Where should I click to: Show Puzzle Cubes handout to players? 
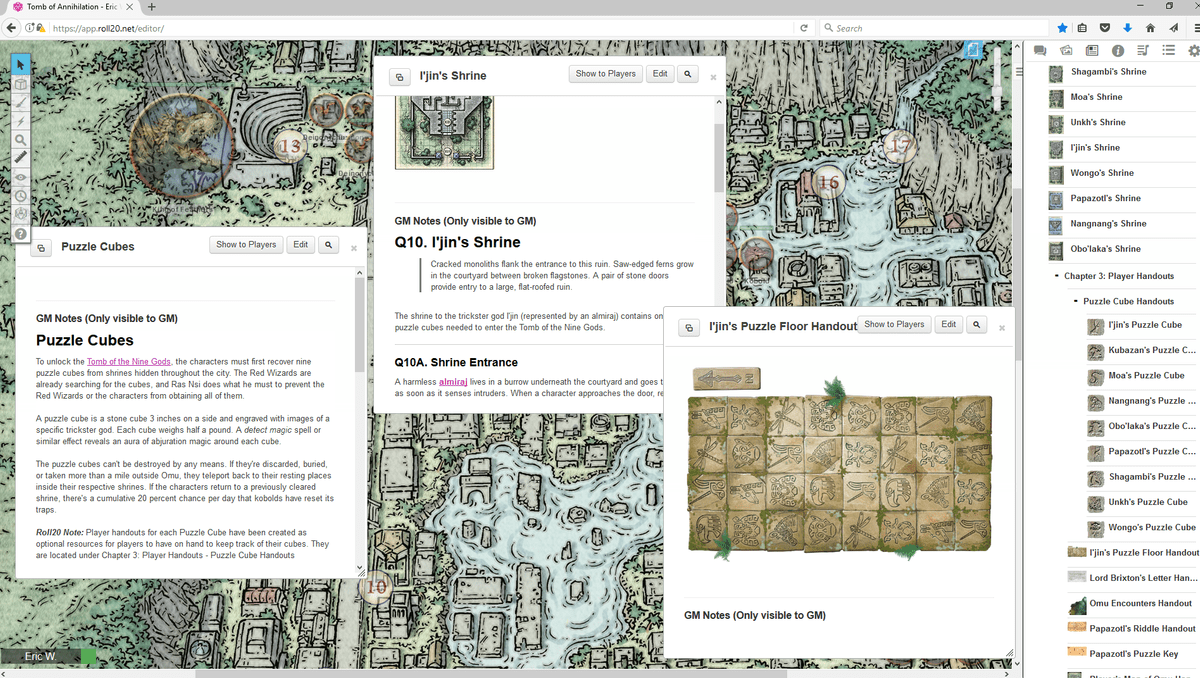point(246,244)
